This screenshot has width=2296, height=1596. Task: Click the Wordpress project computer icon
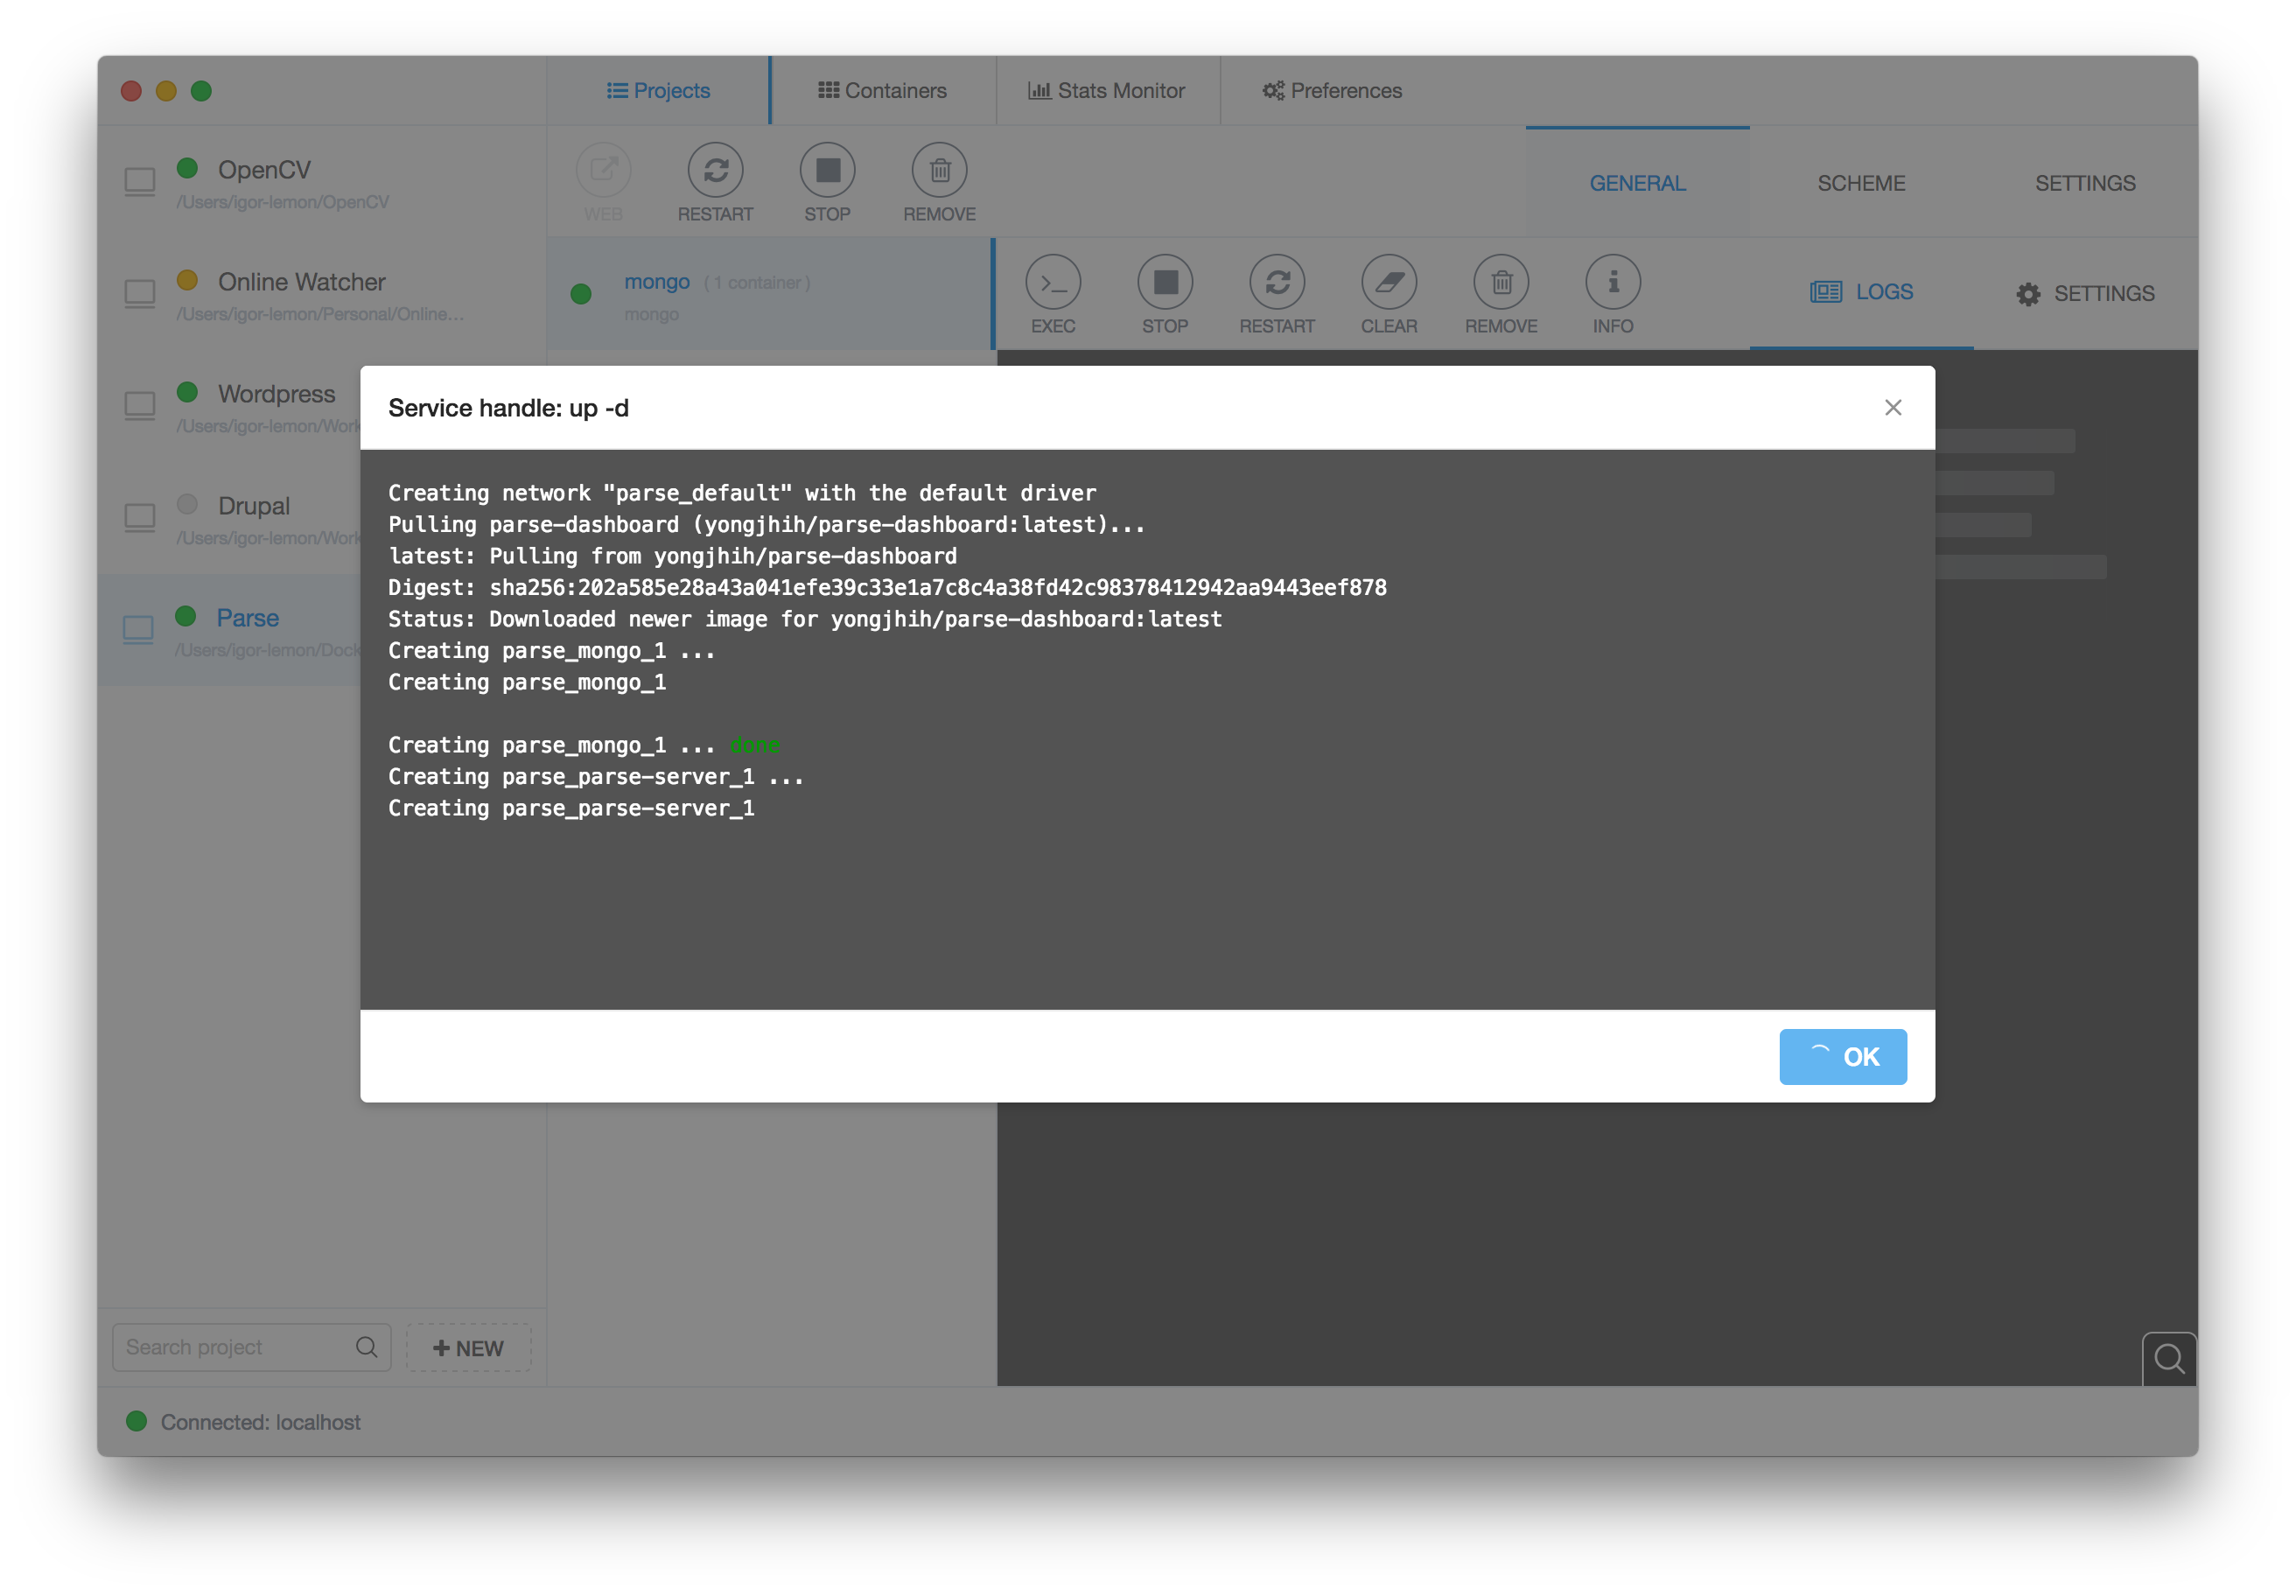click(140, 406)
